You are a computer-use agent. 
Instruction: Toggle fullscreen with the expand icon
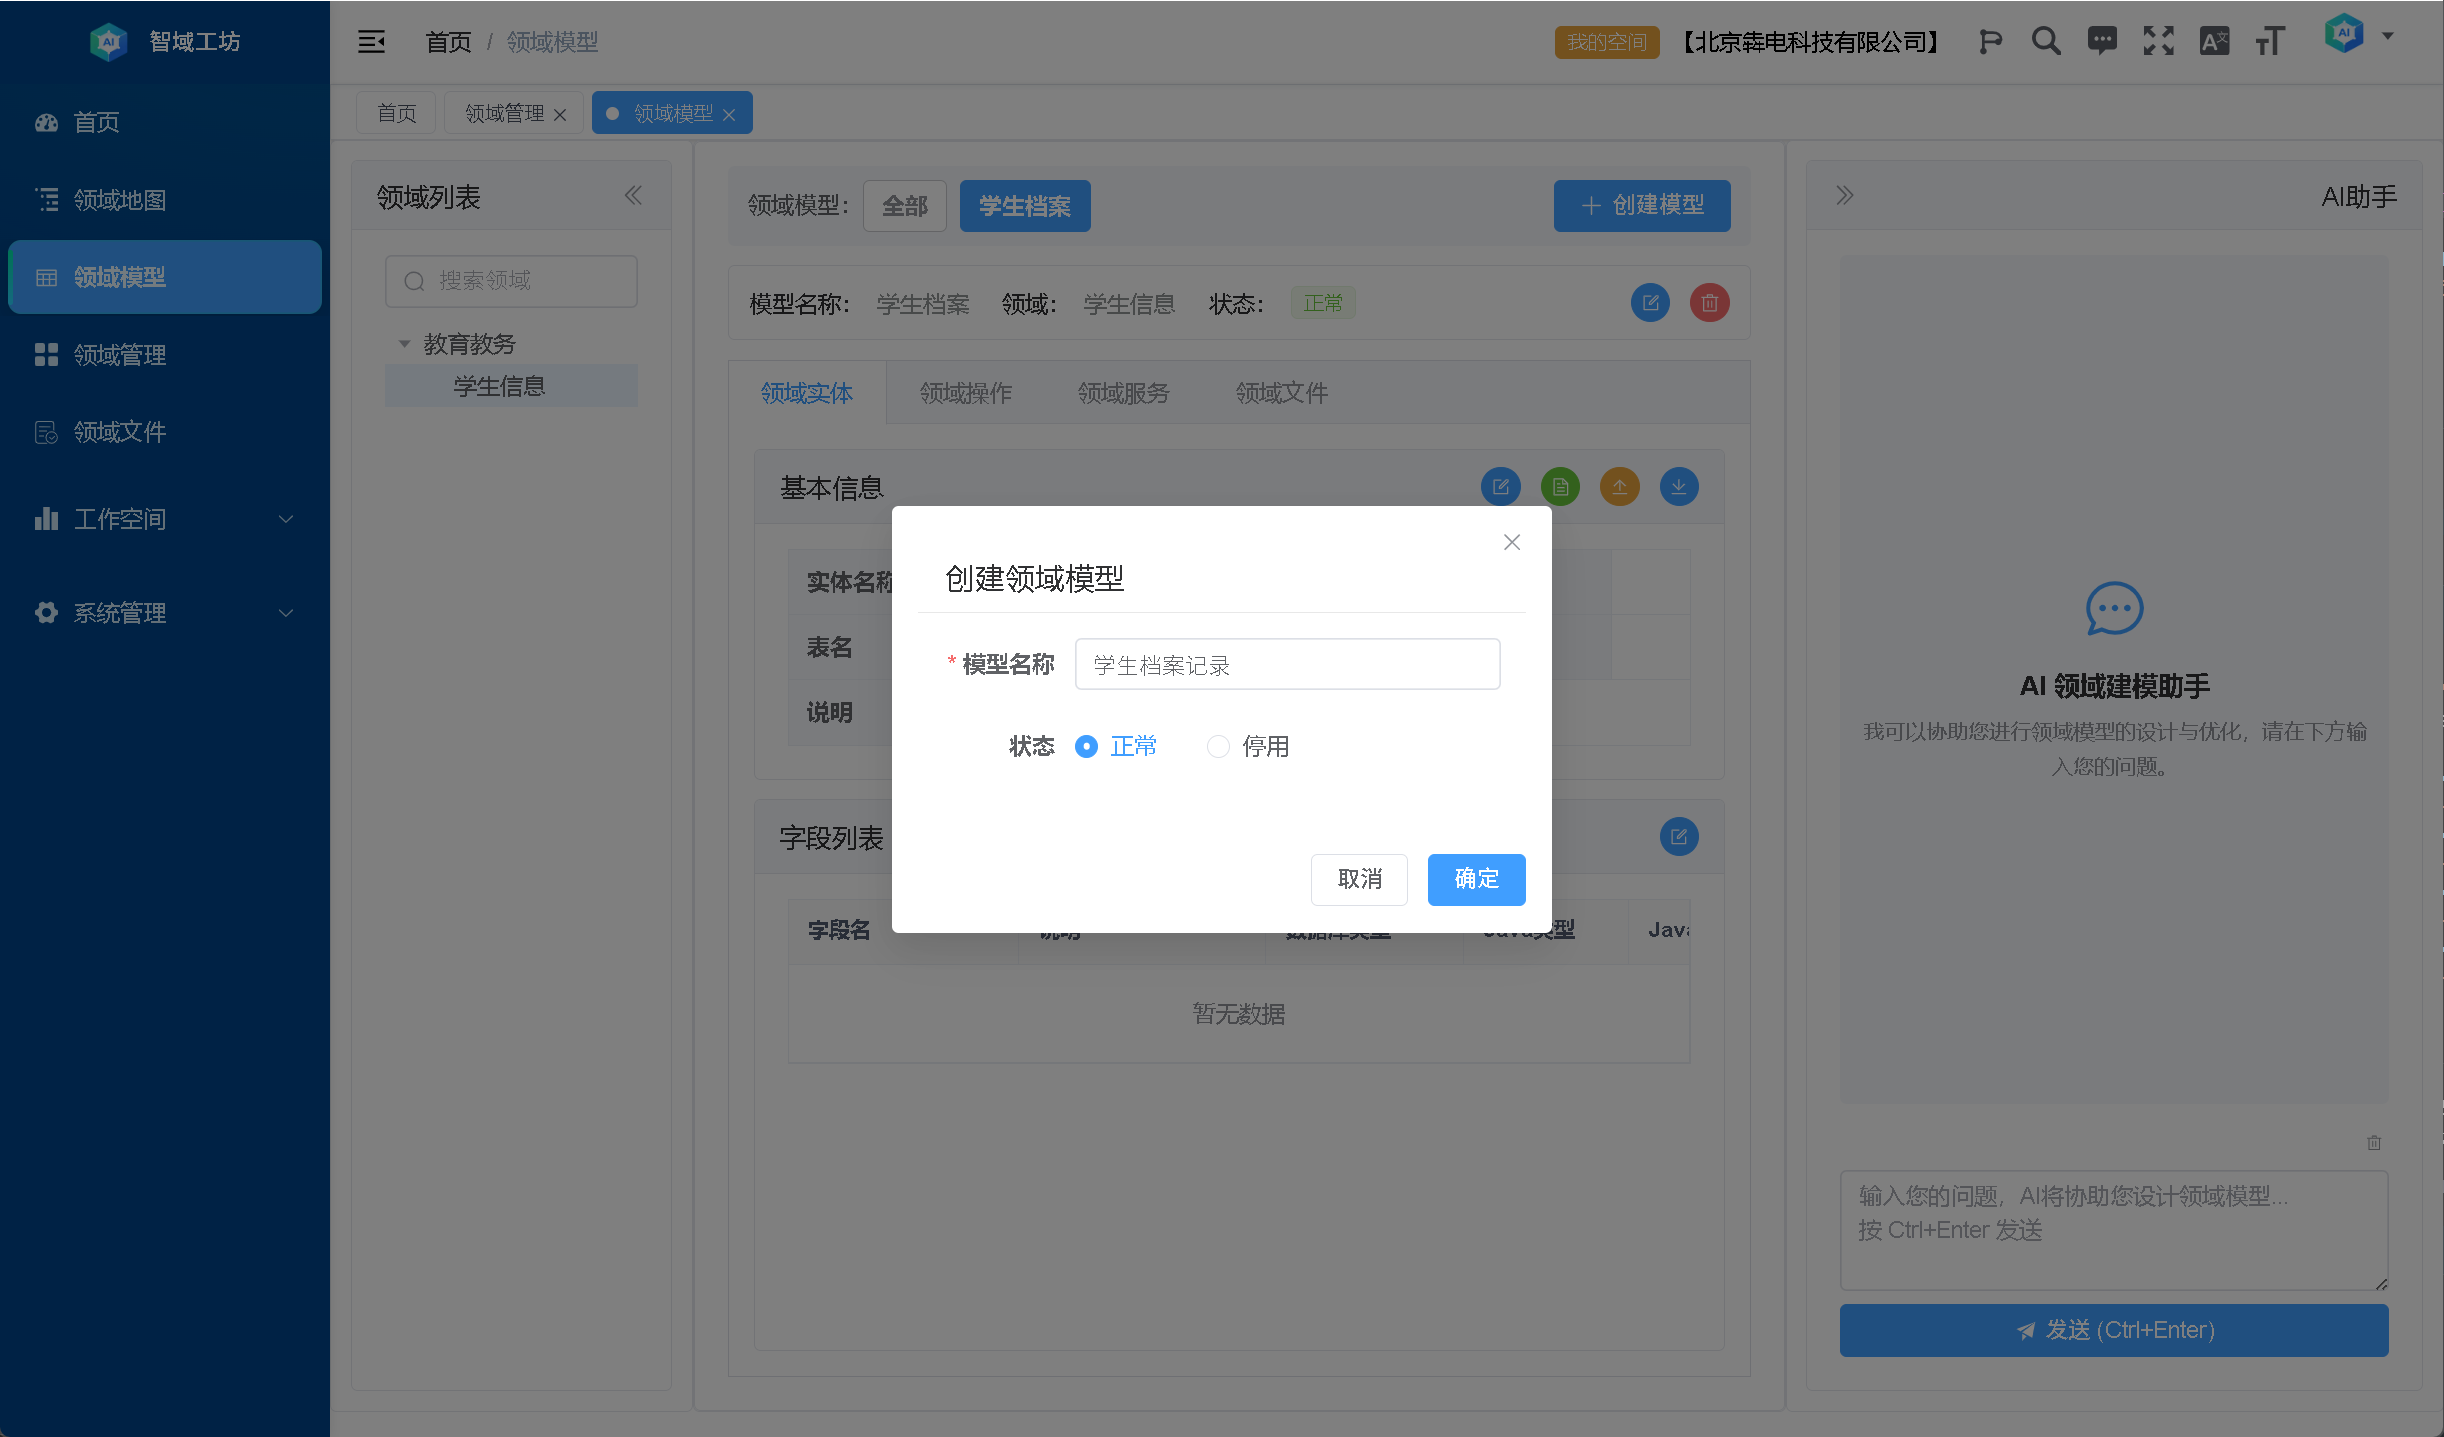(x=2158, y=41)
